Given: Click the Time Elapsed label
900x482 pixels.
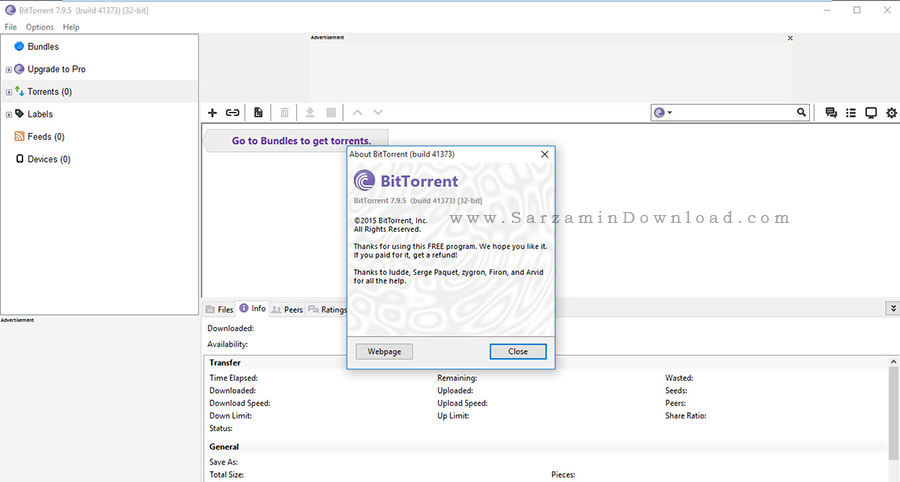Looking at the screenshot, I should pos(233,378).
